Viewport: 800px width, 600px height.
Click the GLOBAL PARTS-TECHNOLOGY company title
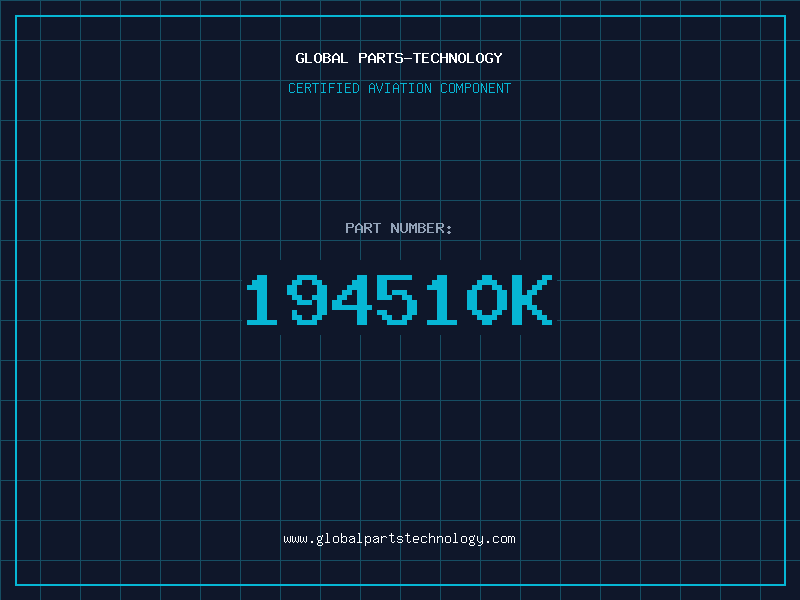click(399, 58)
